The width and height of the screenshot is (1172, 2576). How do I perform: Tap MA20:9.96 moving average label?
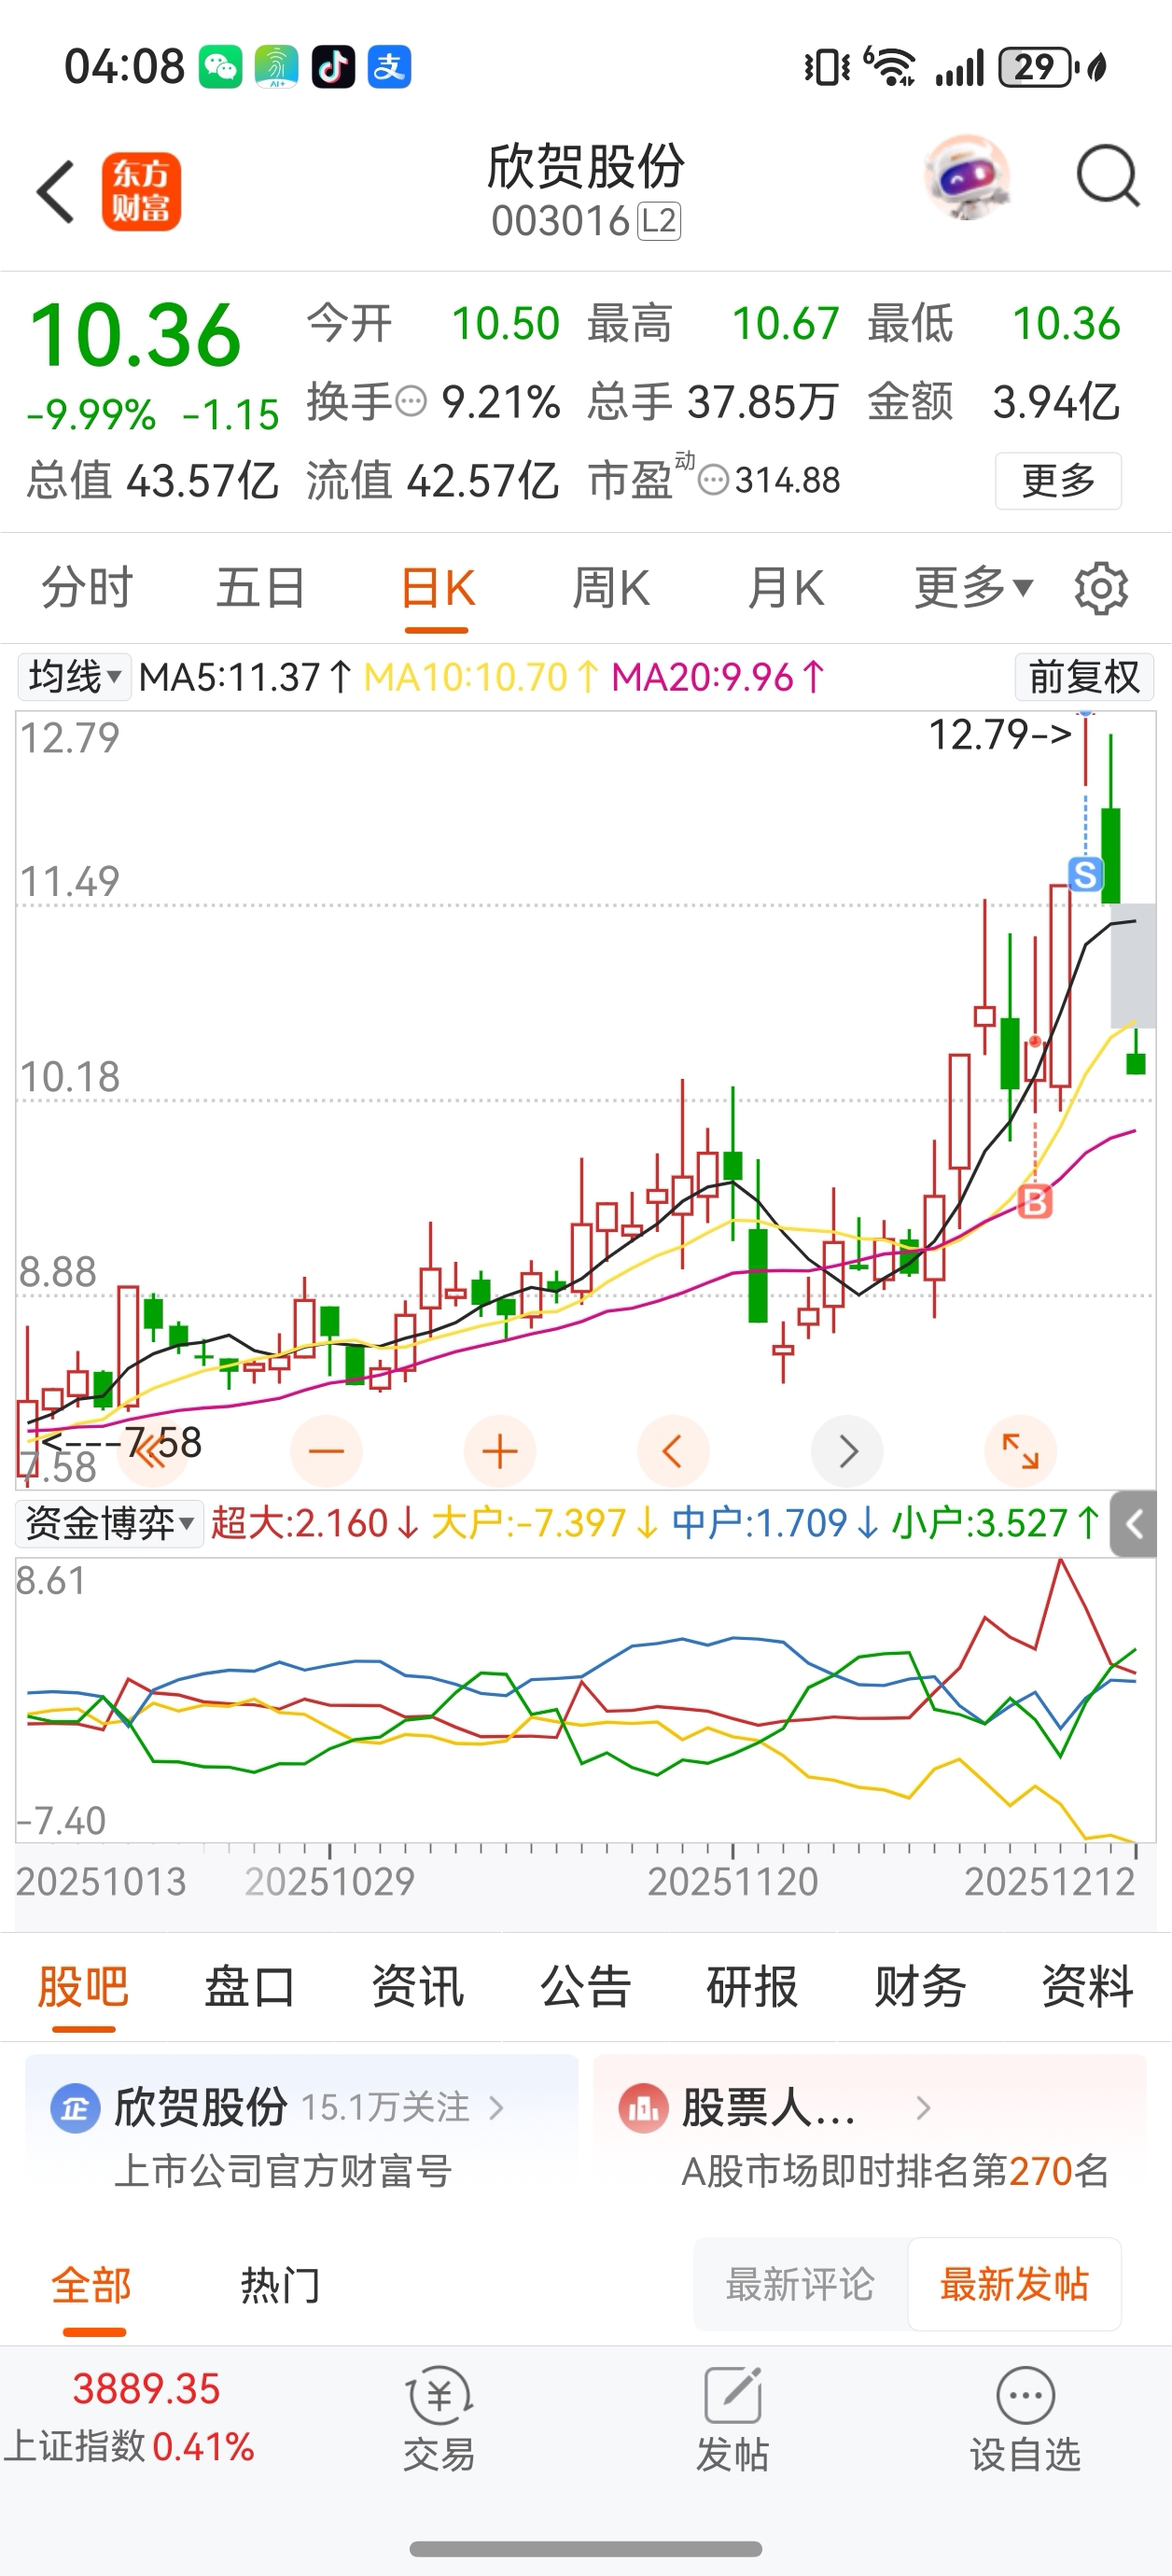[x=718, y=677]
